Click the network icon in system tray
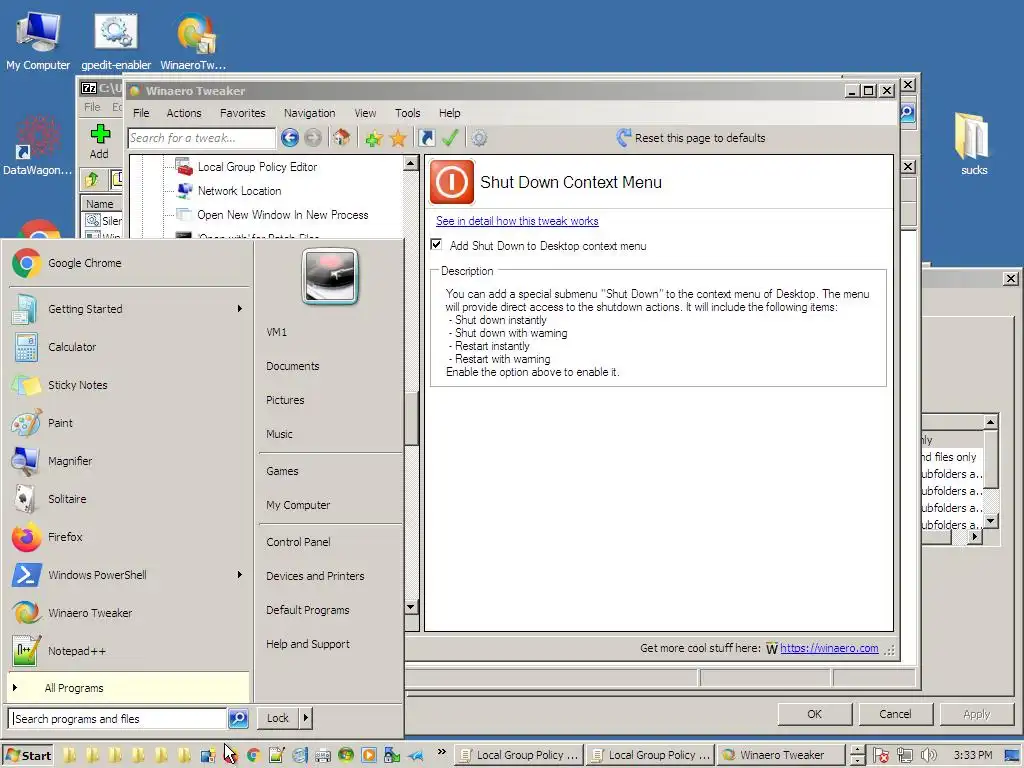 (905, 755)
